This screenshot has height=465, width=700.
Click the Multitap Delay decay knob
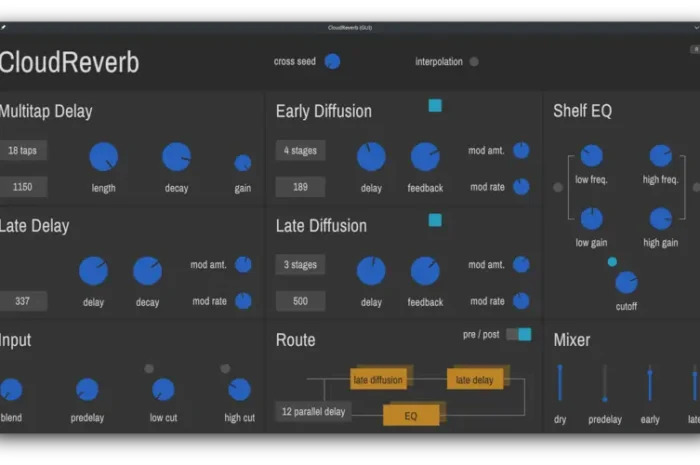pos(176,156)
